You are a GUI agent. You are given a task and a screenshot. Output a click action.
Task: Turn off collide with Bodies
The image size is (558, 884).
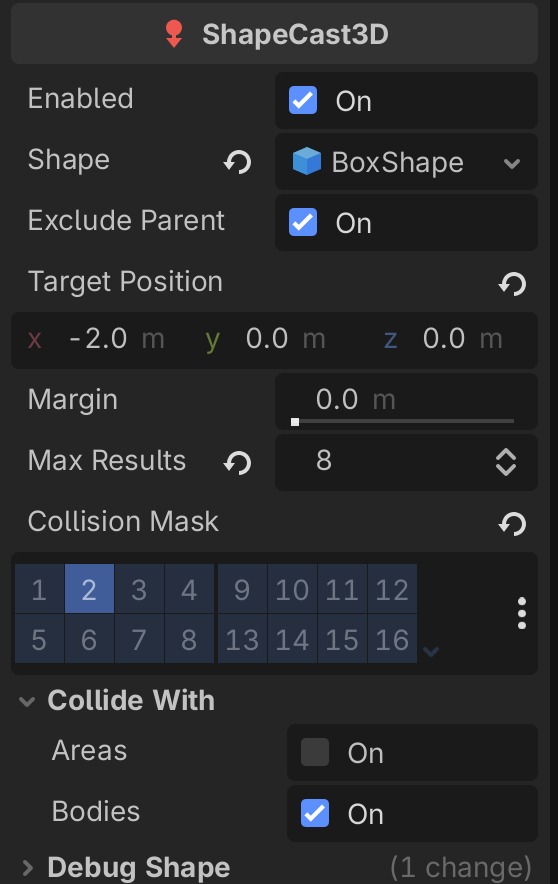tap(315, 813)
